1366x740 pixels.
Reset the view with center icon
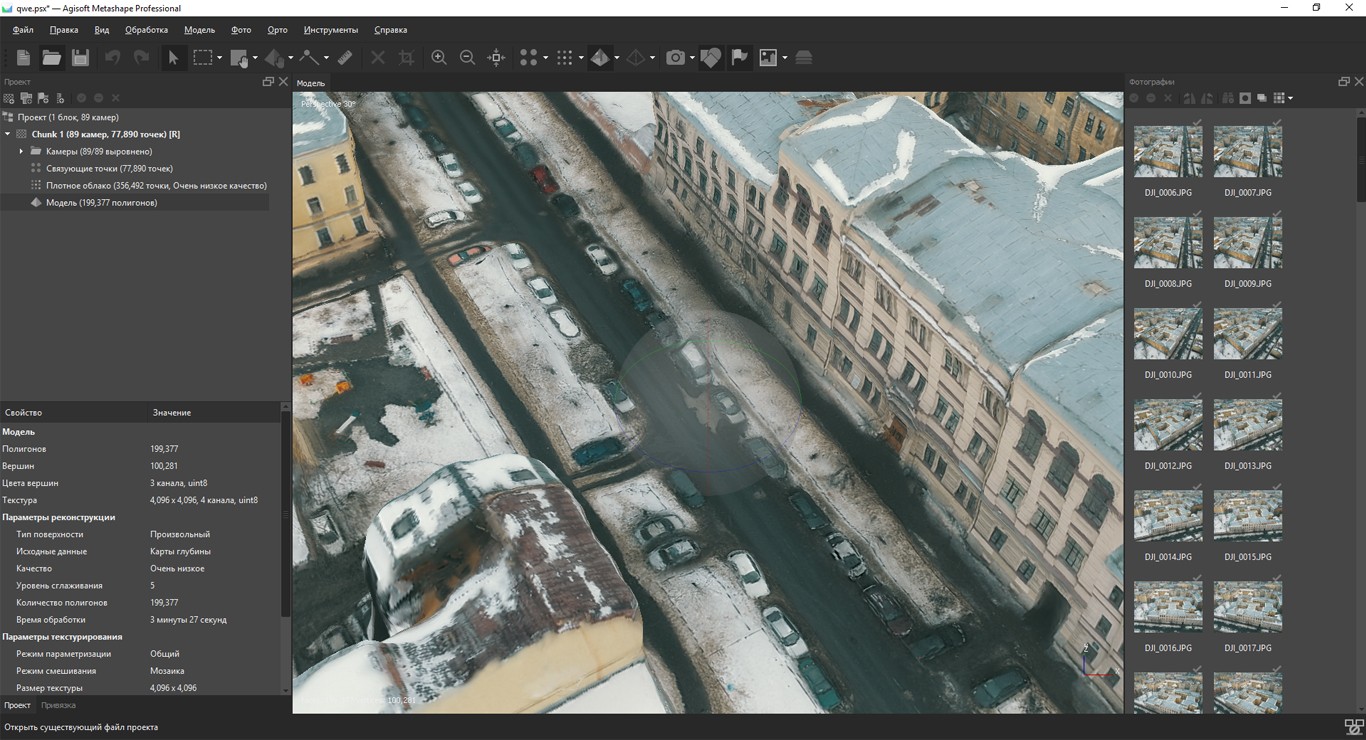coord(496,58)
